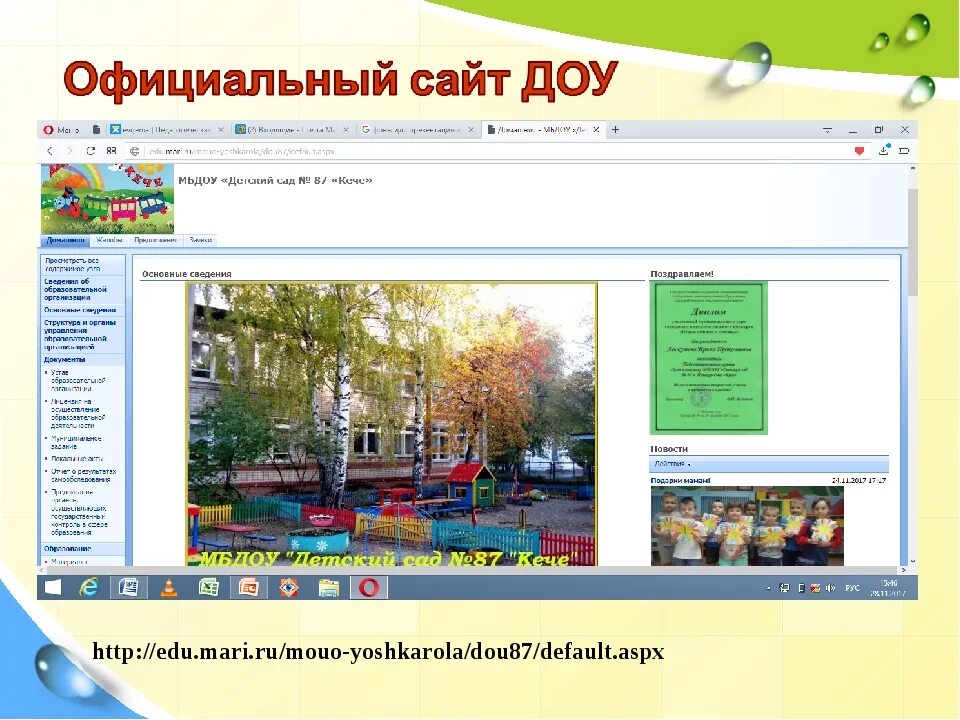The width and height of the screenshot is (960, 720).
Task: Switch to Microsoft Word on the taskbar
Action: pos(128,588)
